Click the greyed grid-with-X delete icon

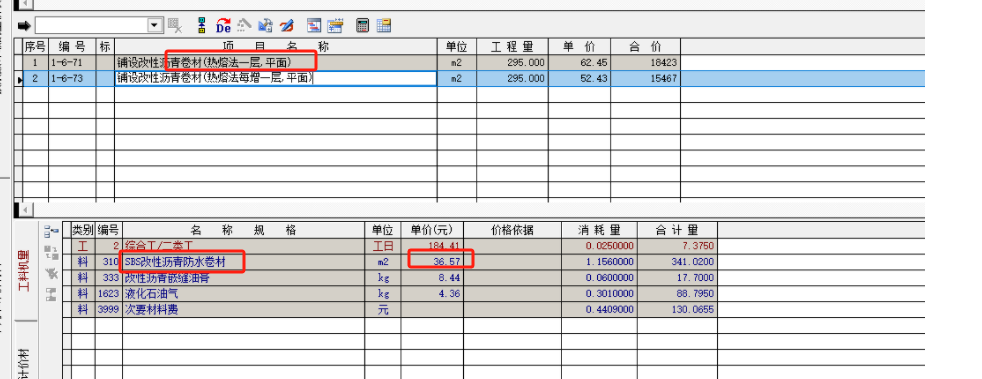pyautogui.click(x=175, y=26)
